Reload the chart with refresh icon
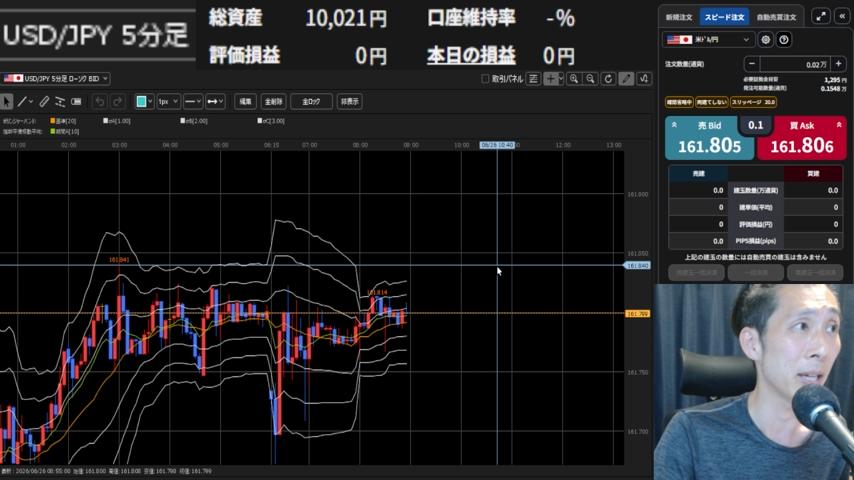This screenshot has height=480, width=854. [x=608, y=79]
